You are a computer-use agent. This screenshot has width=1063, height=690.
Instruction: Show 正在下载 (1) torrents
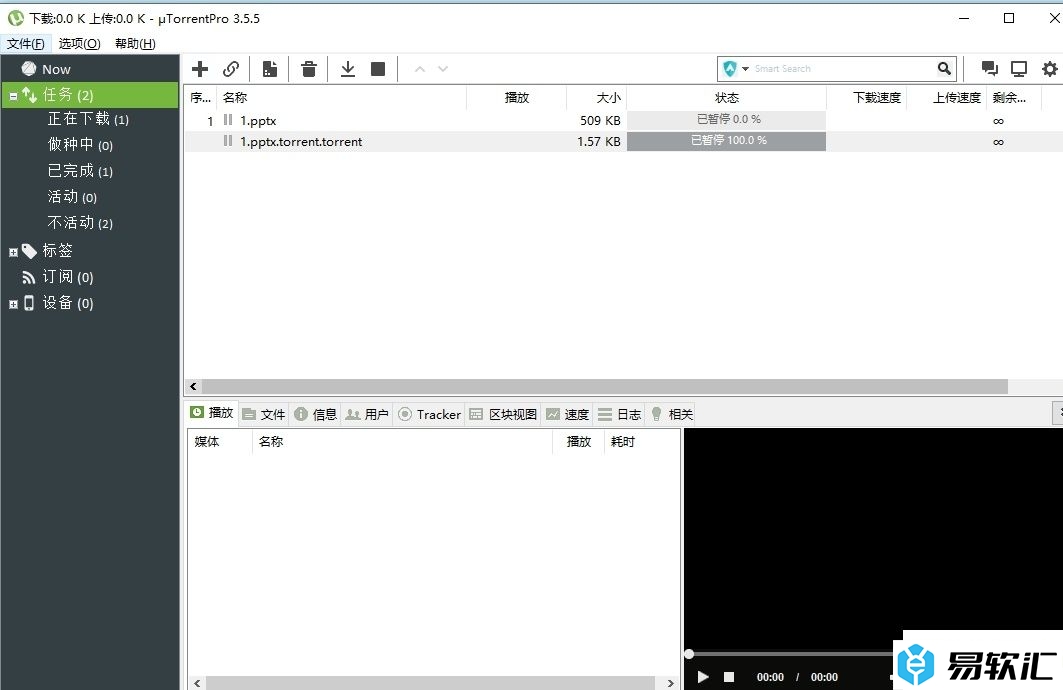pyautogui.click(x=88, y=119)
